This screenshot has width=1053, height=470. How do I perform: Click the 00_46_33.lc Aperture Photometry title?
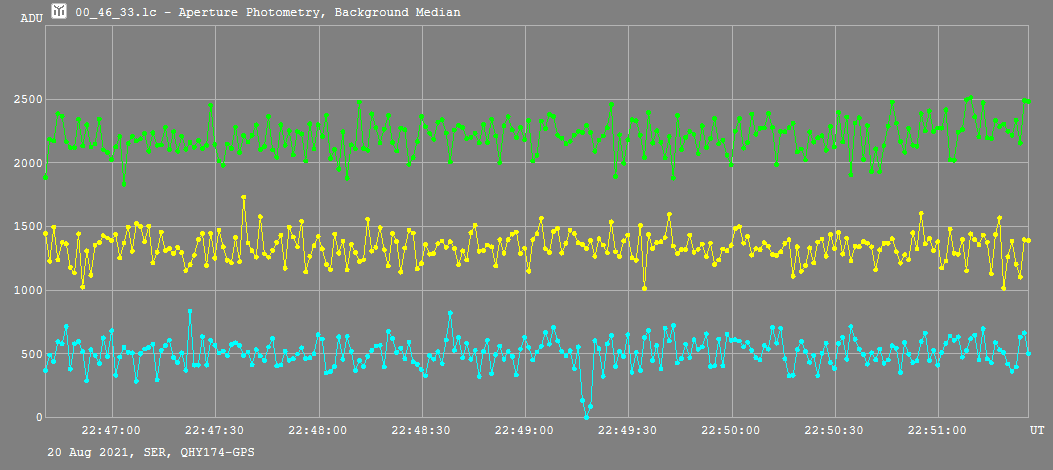pos(267,12)
